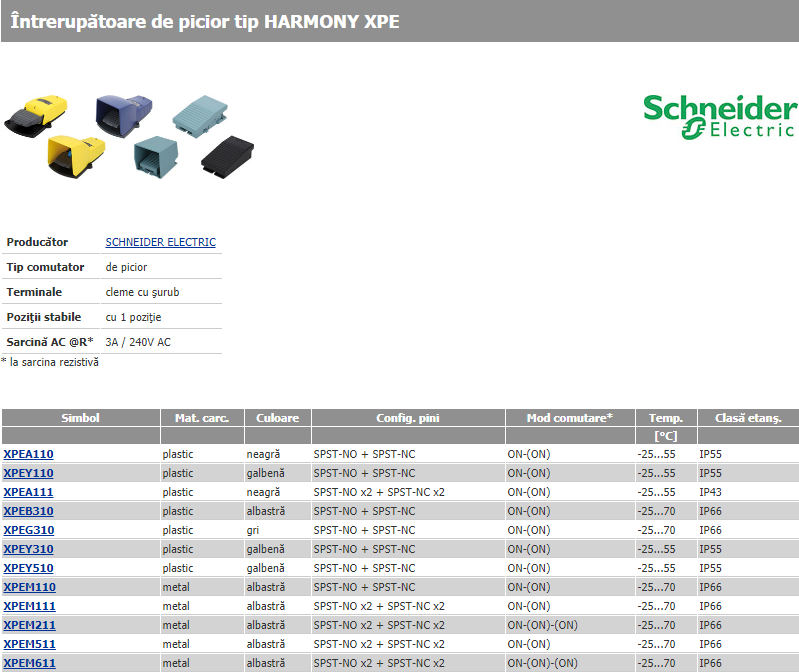
Task: Click 'plastic' in the XPEY310 row
Action: click(178, 549)
